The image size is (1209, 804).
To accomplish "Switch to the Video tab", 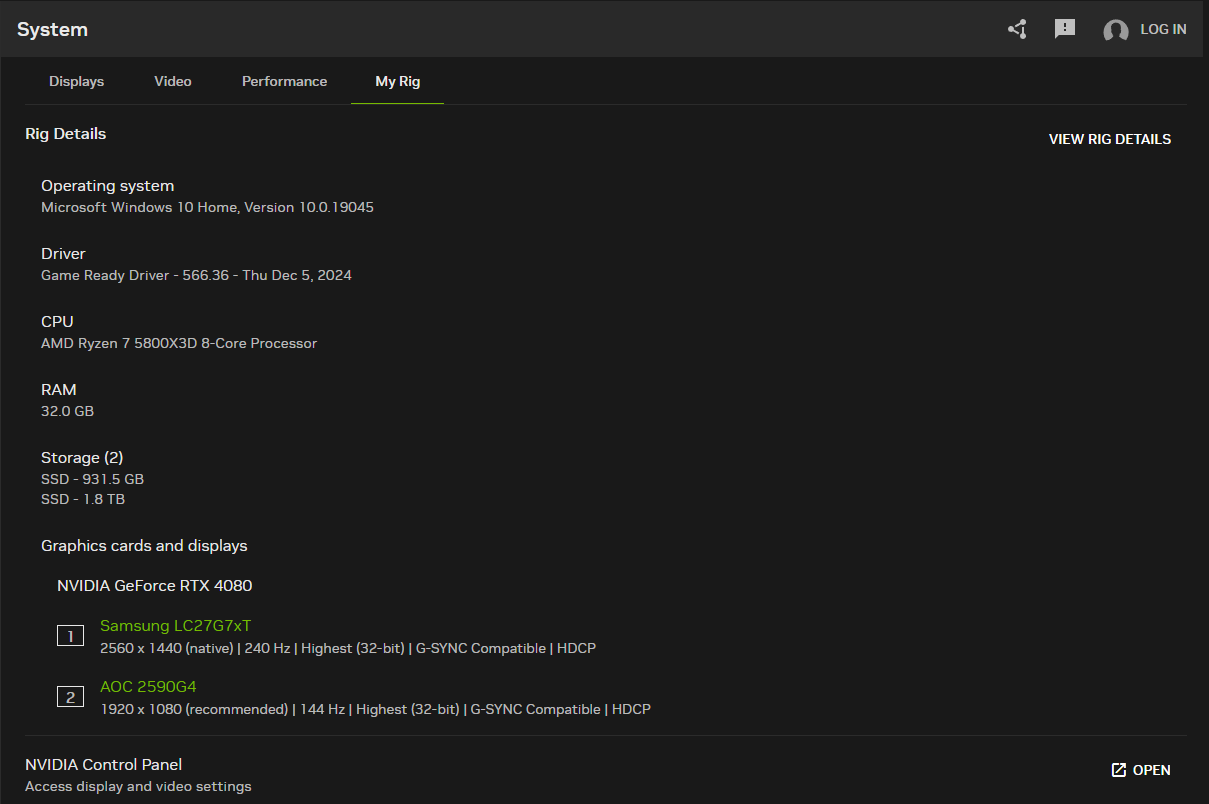I will pos(173,81).
